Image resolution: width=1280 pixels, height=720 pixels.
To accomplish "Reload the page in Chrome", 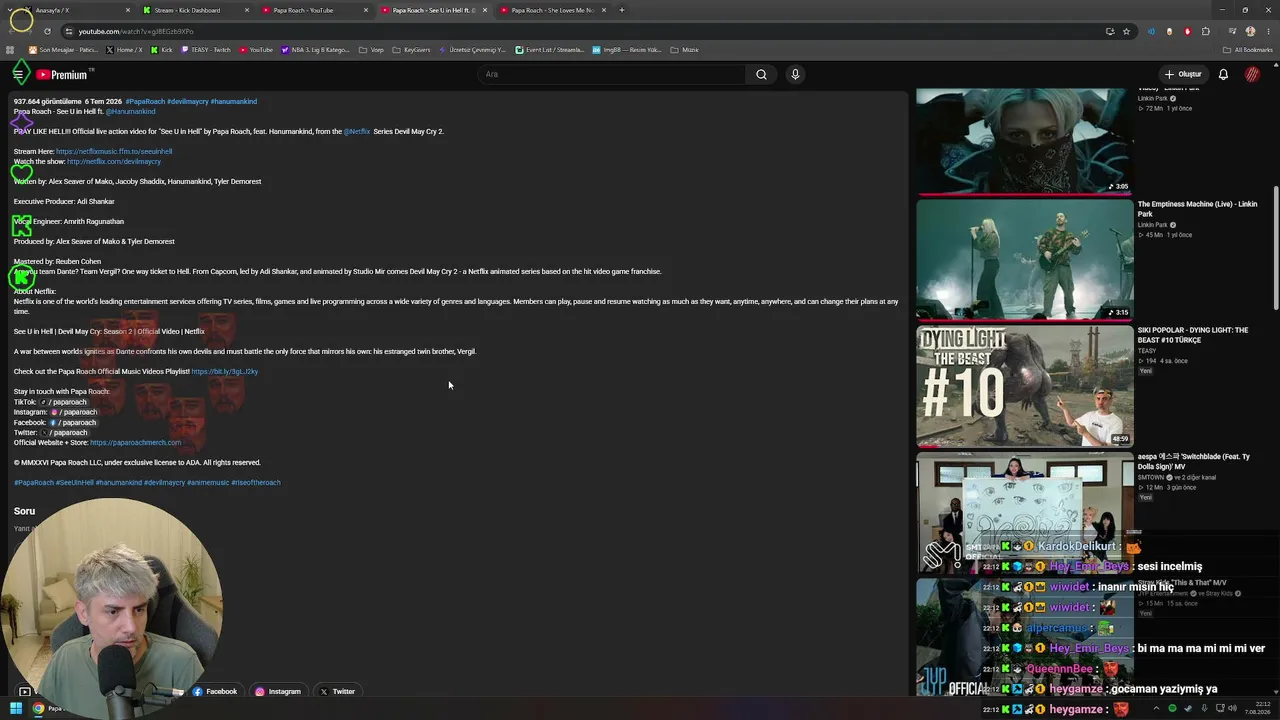I will pyautogui.click(x=47, y=31).
